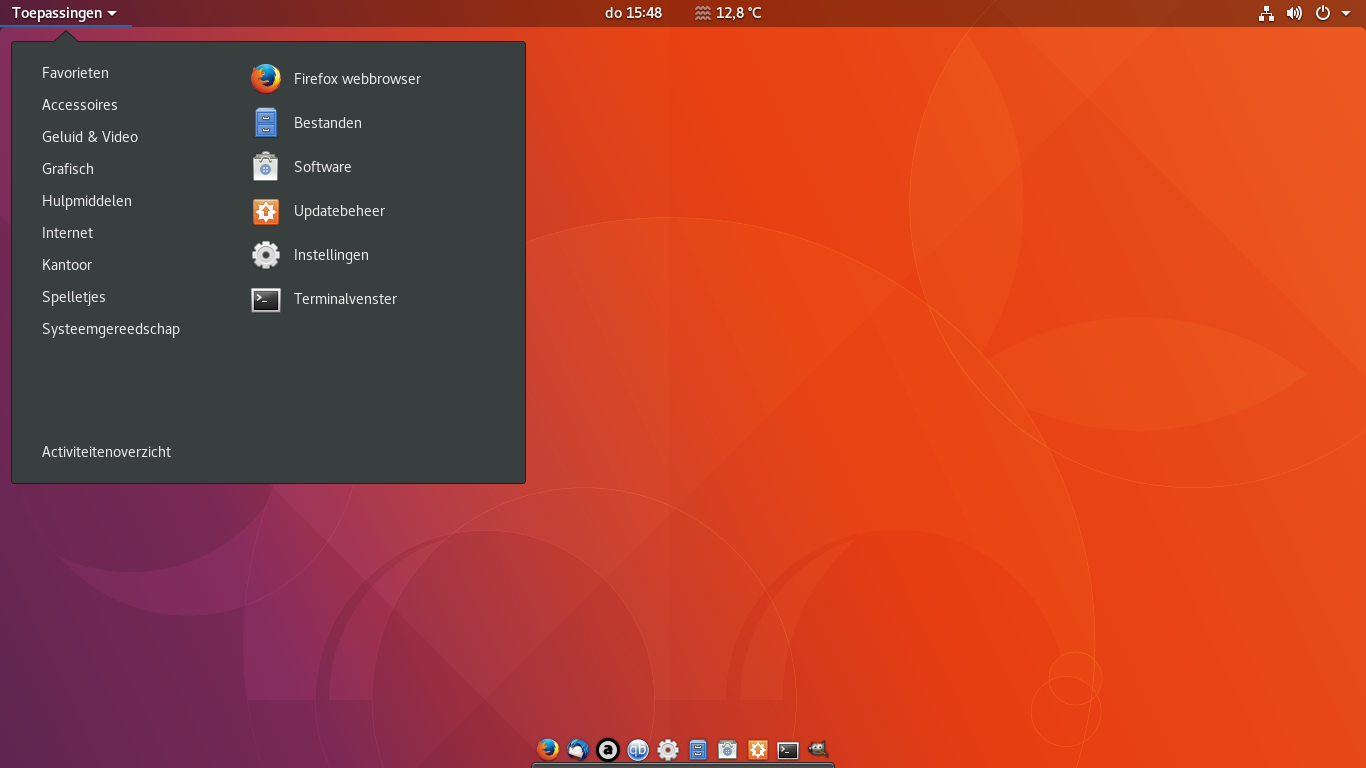Image resolution: width=1366 pixels, height=768 pixels.
Task: Open the file cabinet icon in dock
Action: click(698, 749)
